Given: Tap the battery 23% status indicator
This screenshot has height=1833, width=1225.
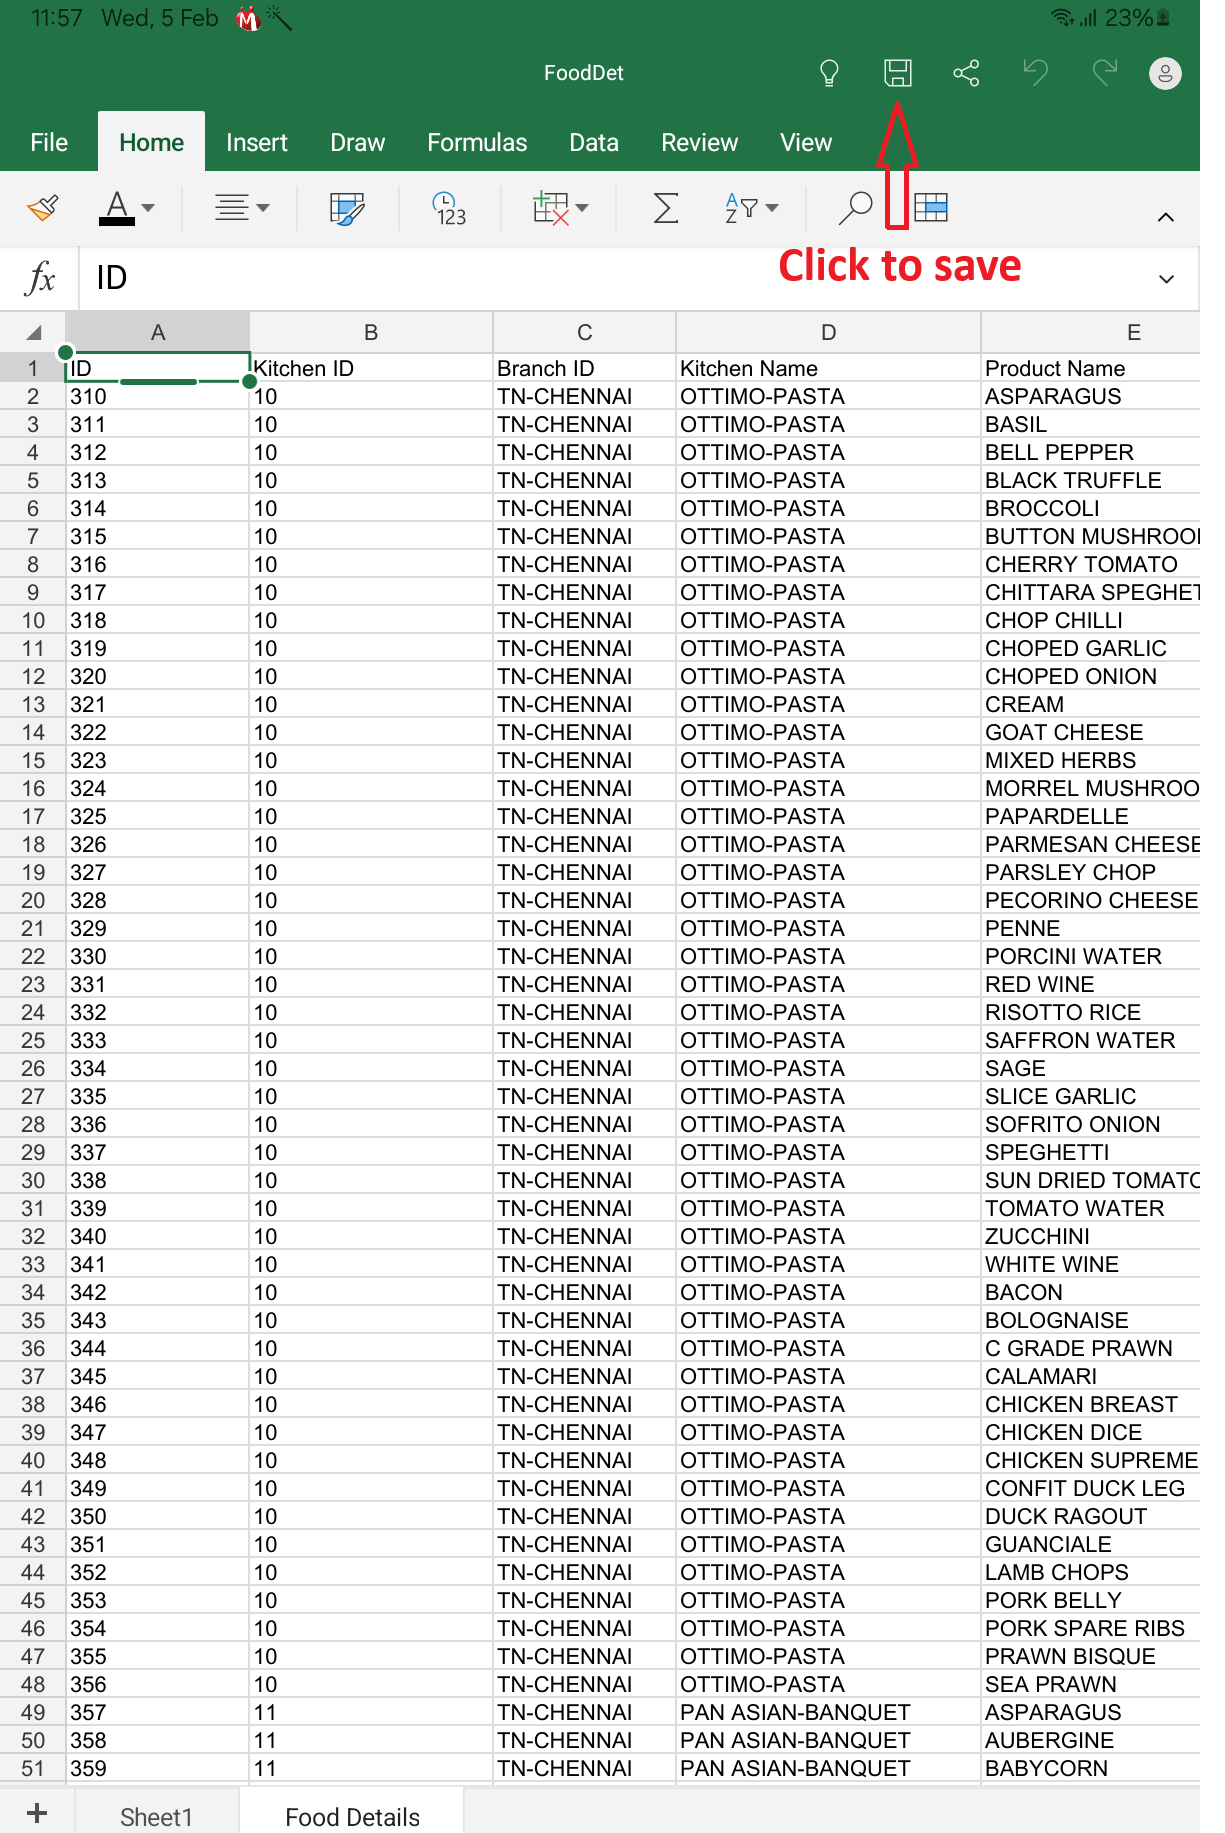Looking at the screenshot, I should click(x=1137, y=18).
